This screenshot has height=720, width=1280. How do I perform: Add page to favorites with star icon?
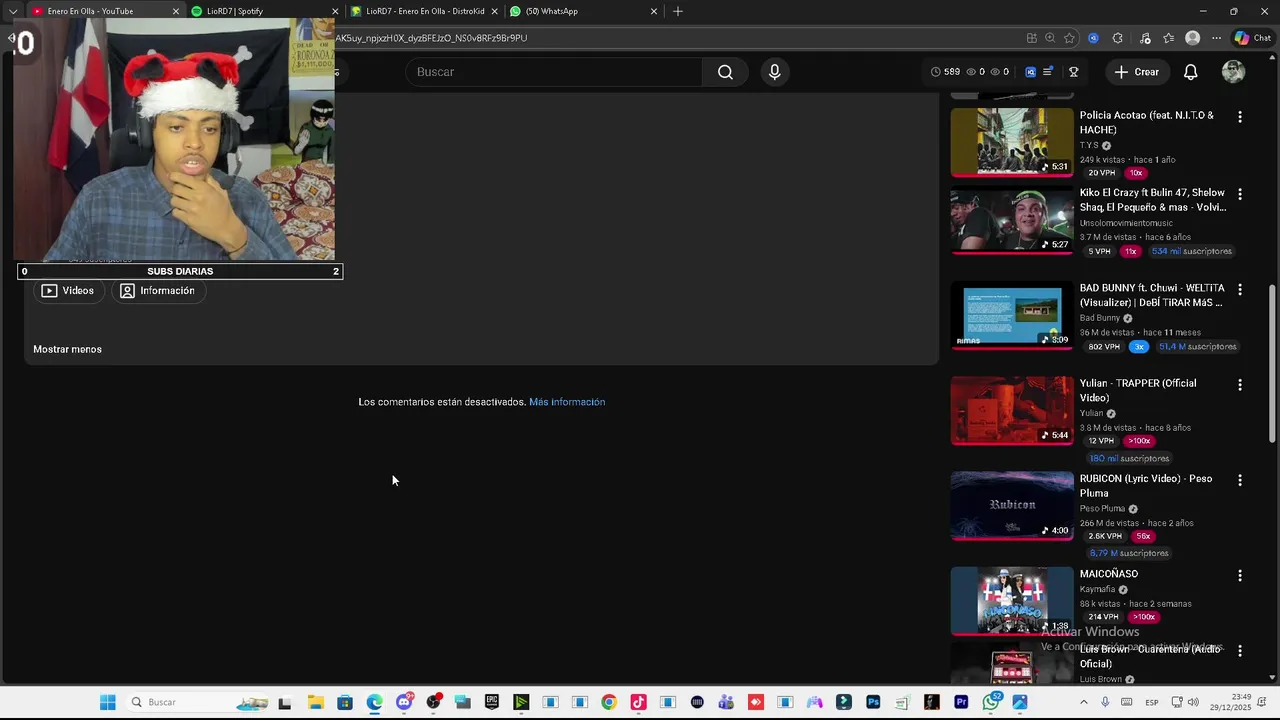pos(1069,38)
